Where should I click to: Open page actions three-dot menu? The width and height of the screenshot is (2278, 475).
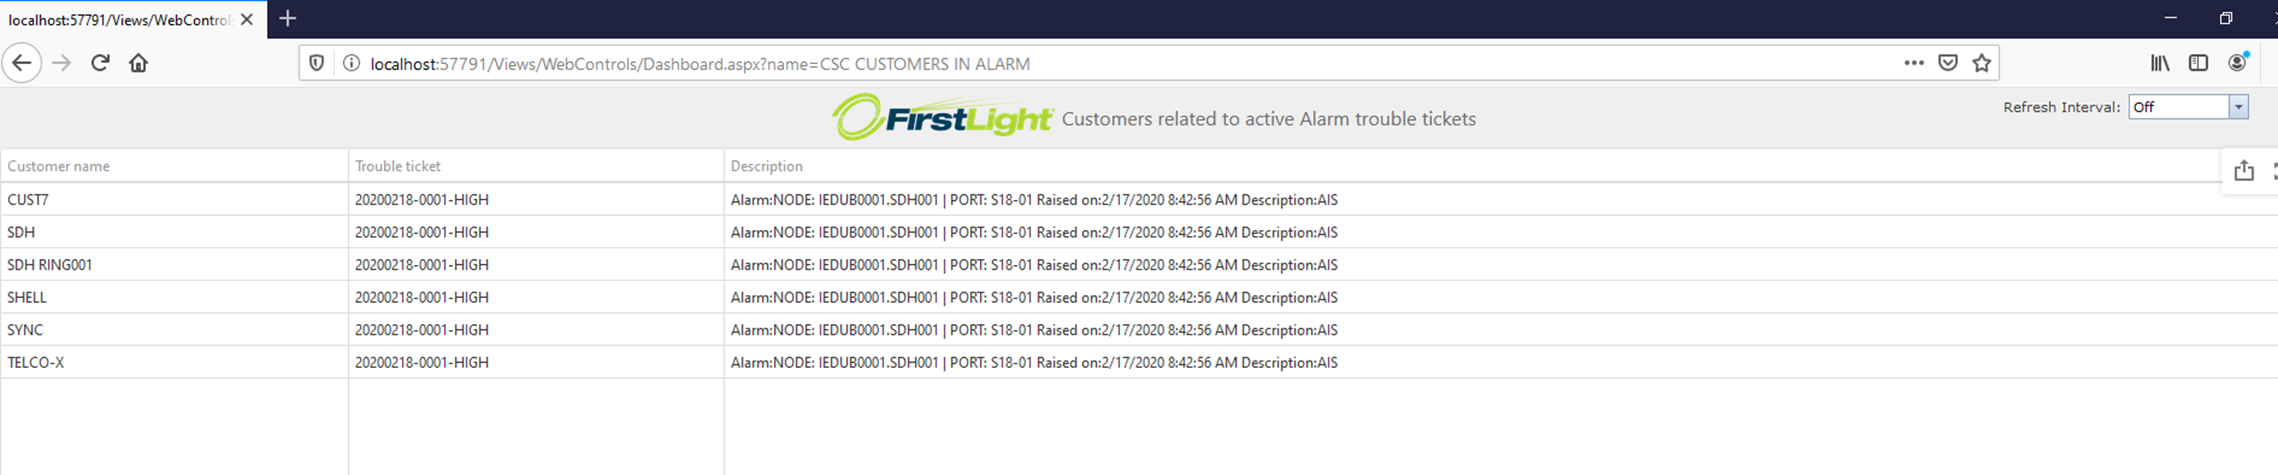click(x=1913, y=63)
